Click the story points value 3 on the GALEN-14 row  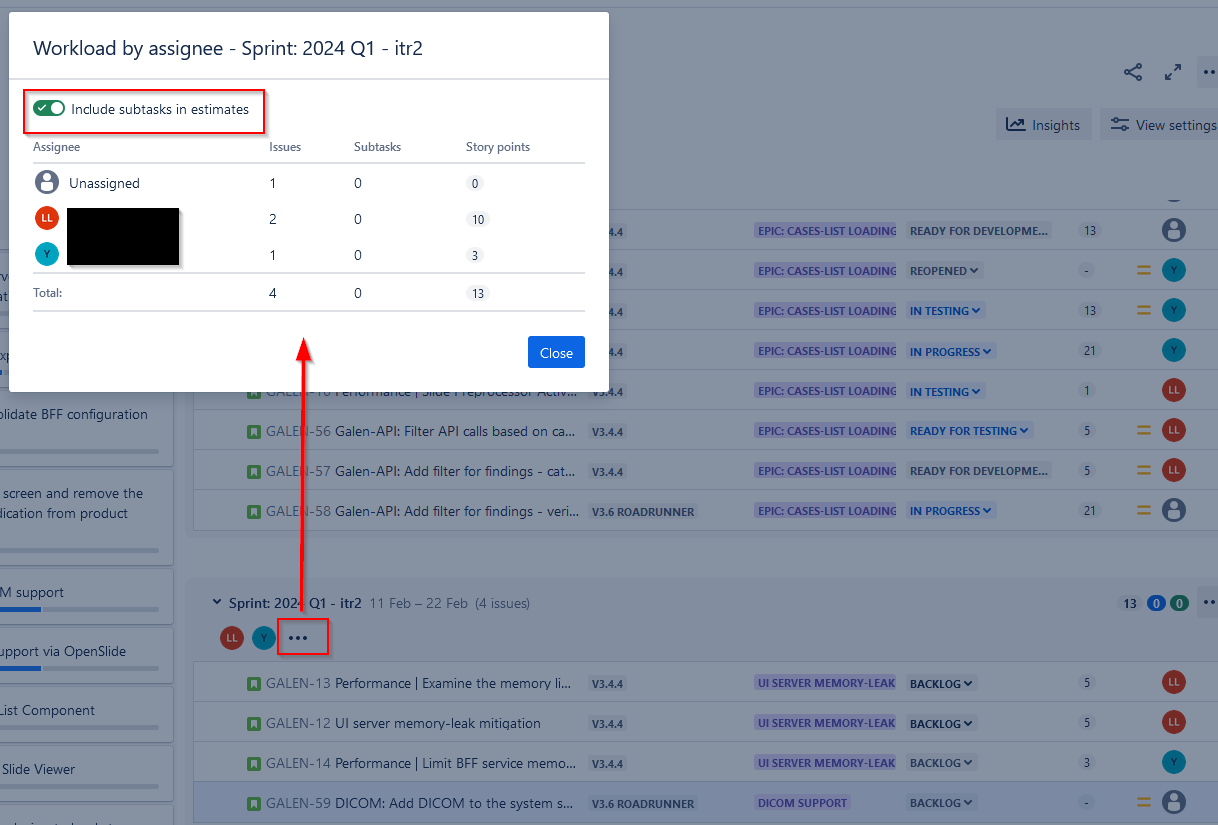[x=1087, y=763]
